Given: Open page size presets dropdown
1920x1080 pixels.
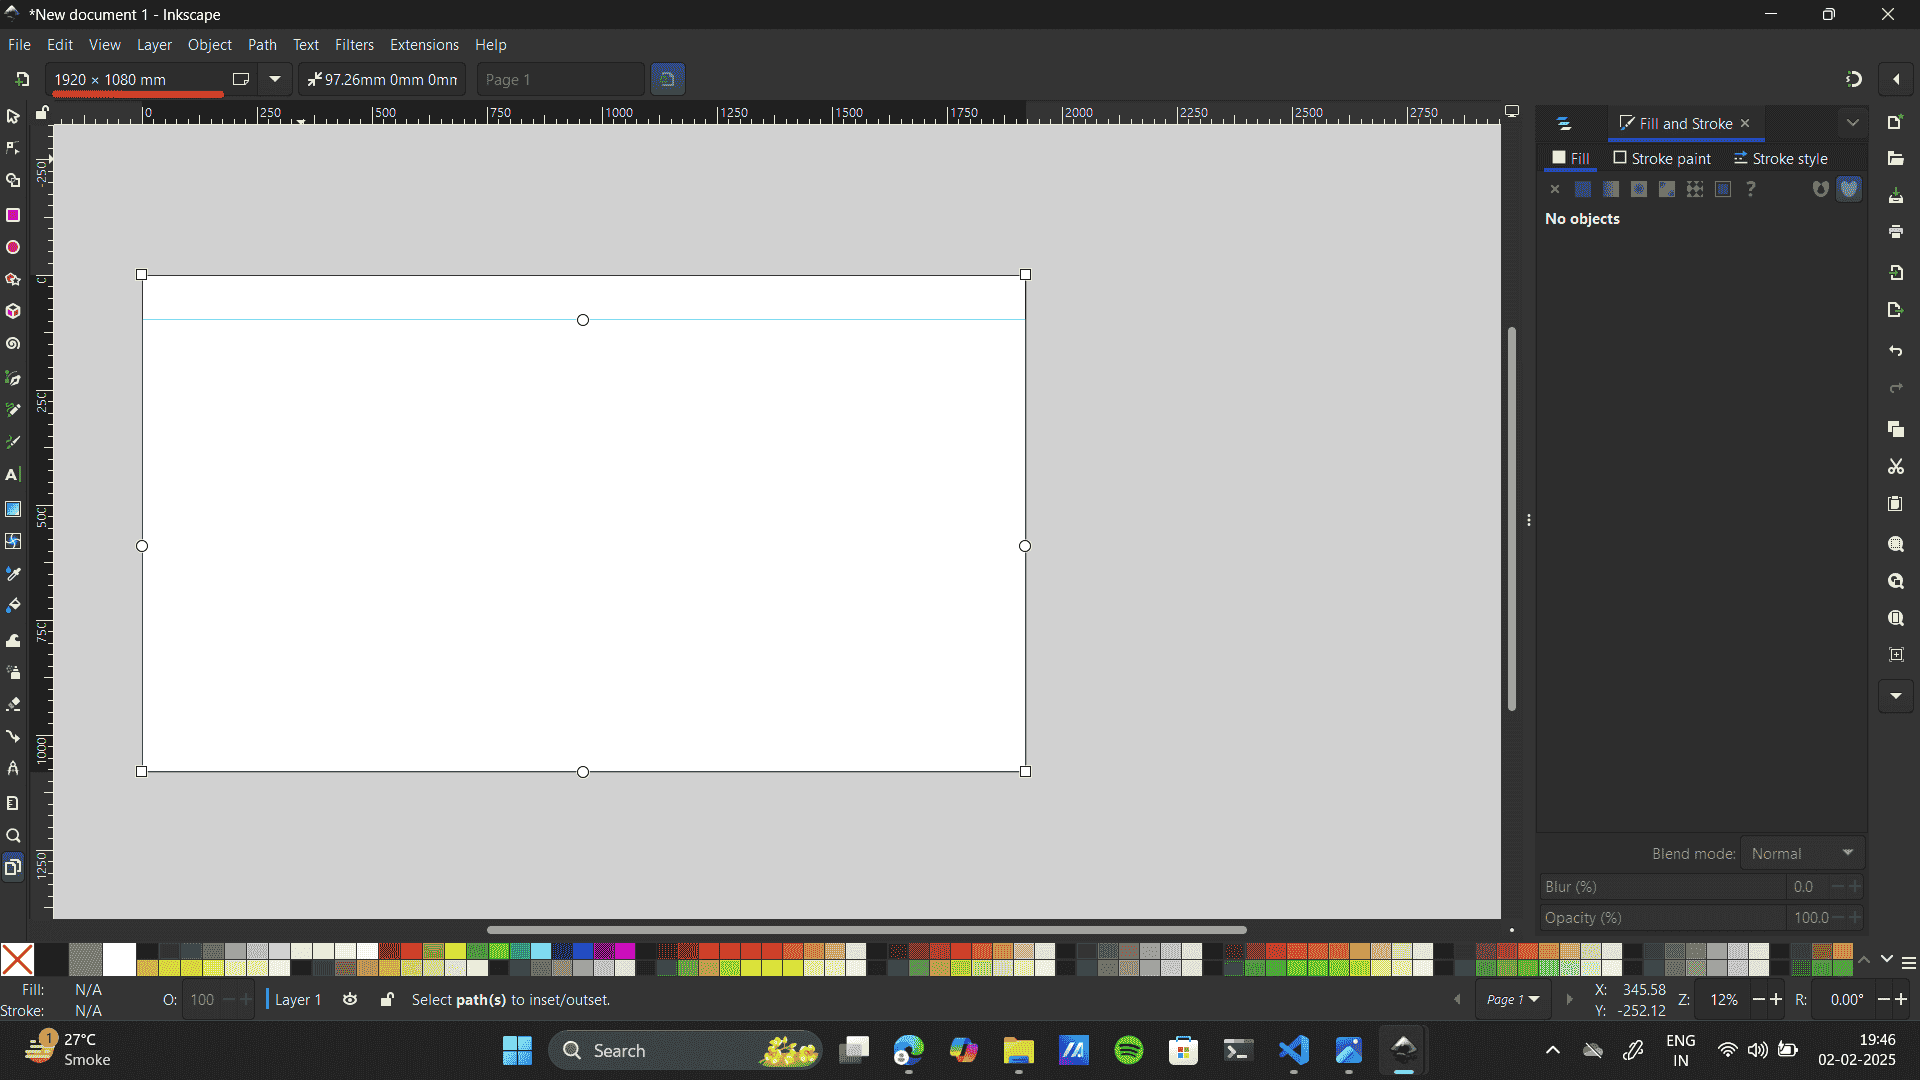Looking at the screenshot, I should [x=275, y=79].
